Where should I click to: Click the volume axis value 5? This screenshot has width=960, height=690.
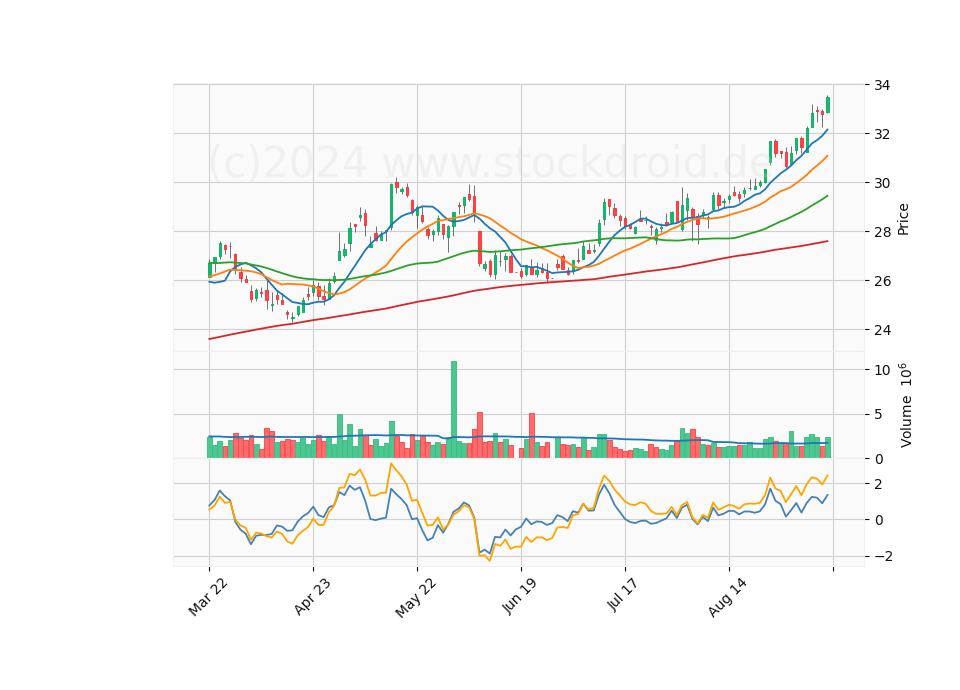879,415
